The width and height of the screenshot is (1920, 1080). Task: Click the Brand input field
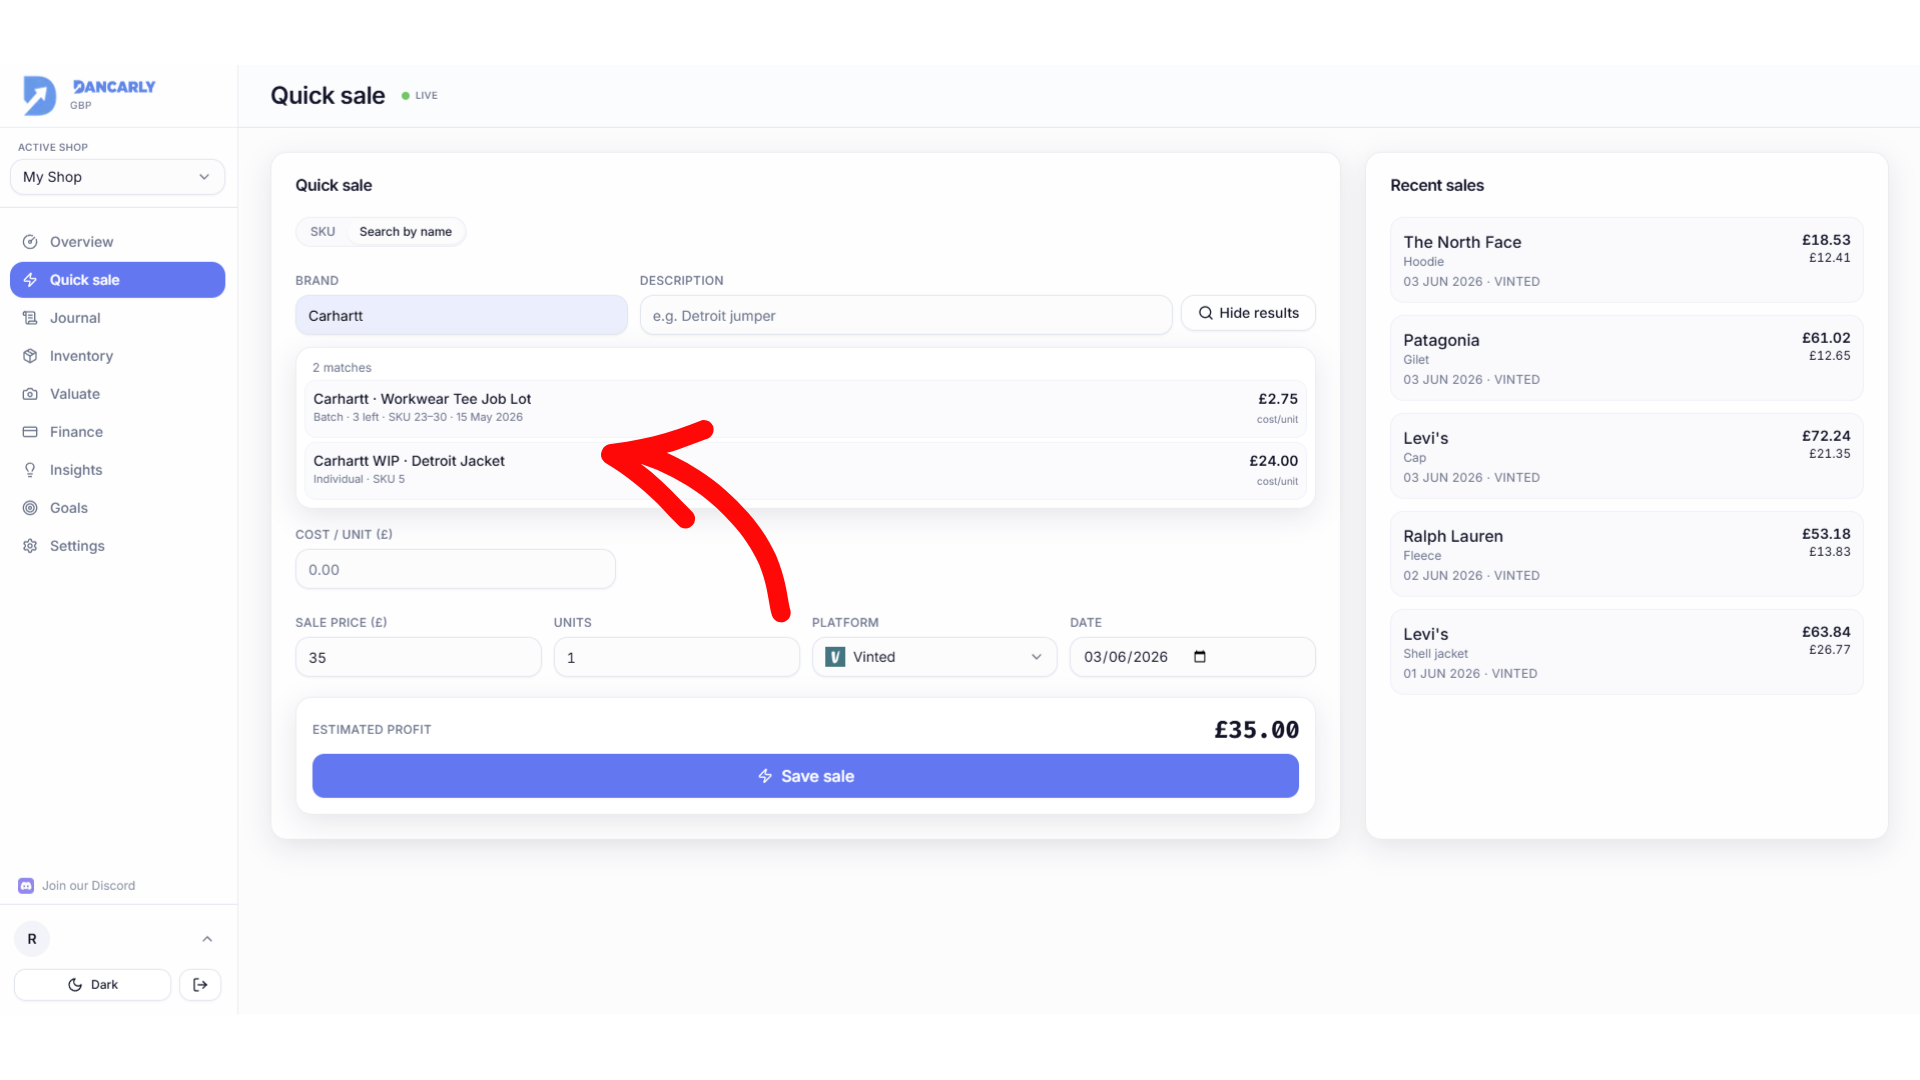click(461, 315)
